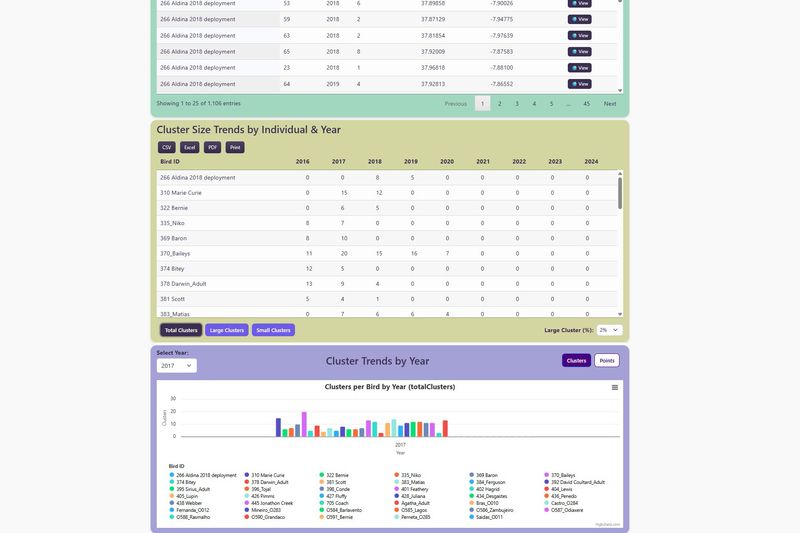Viewport: 800px width, 533px height.
Task: Click Next in the table pagination
Action: point(610,103)
